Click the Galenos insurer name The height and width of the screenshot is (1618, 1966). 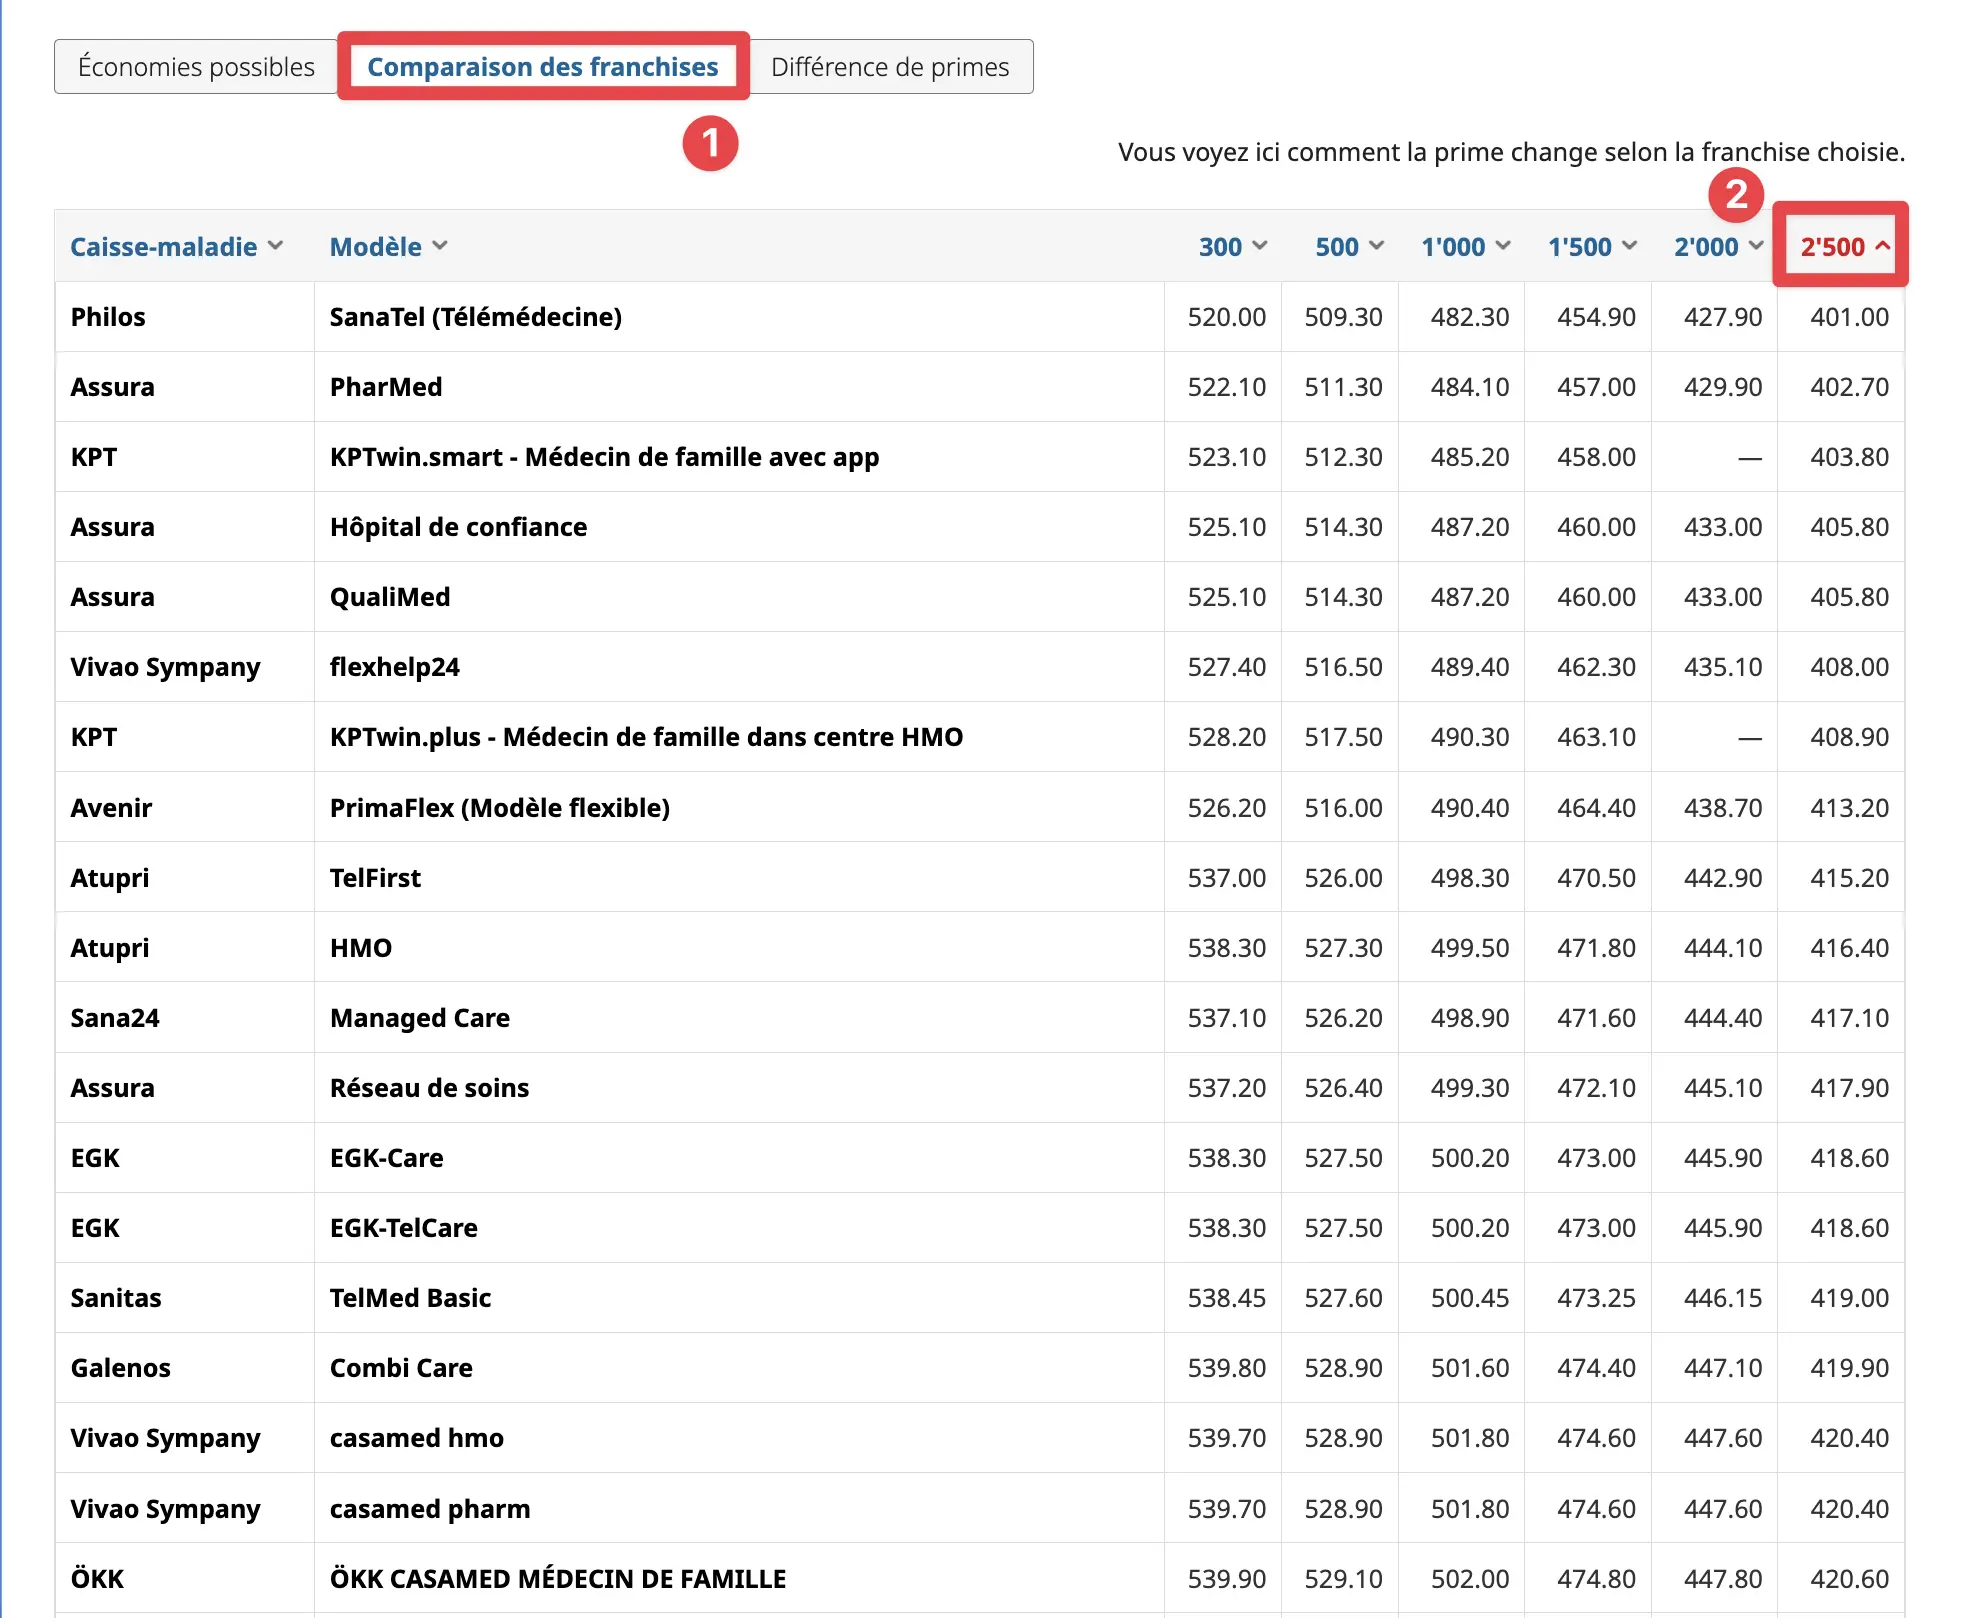coord(121,1368)
